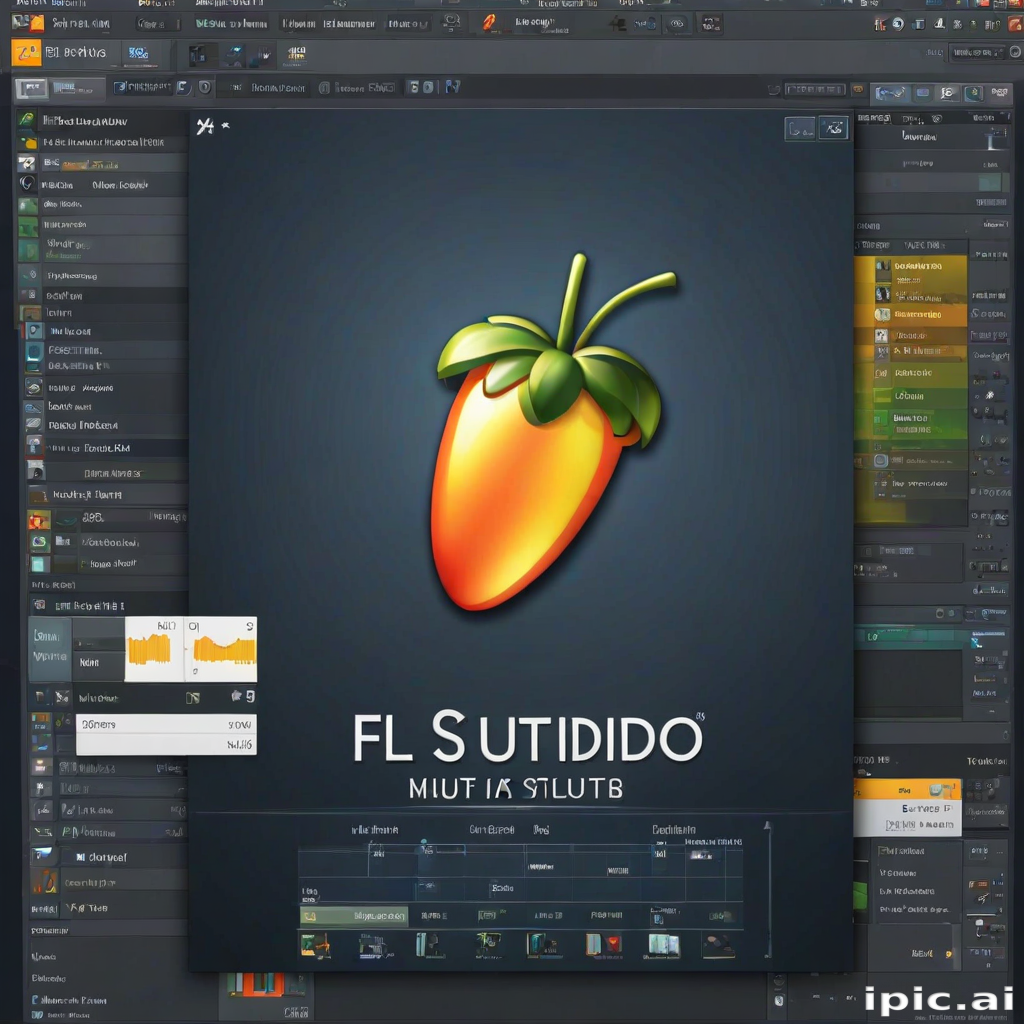Select the 'B4S' browser row with the orange highlight
Screen dimensions: 1024x1024
(102, 163)
